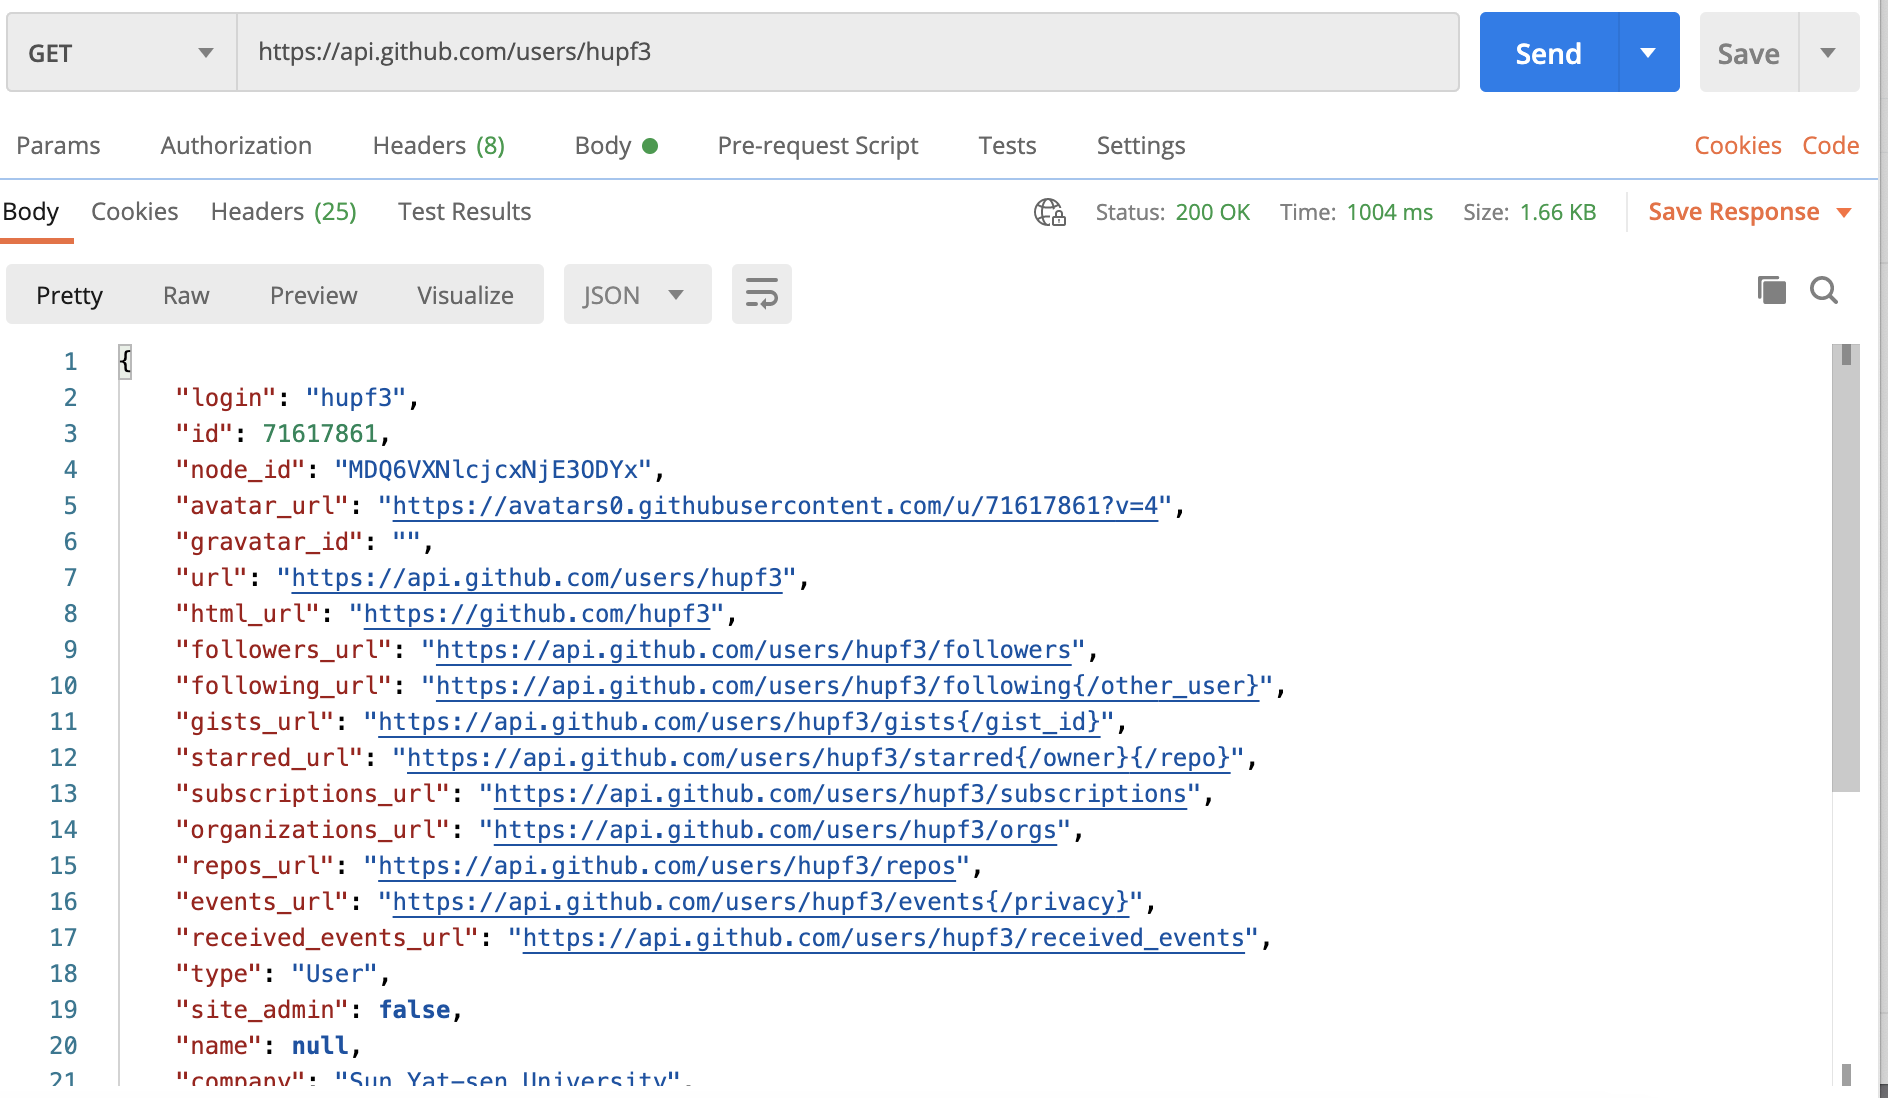This screenshot has height=1098, width=1888.
Task: Open the JSON language dropdown
Action: point(637,294)
